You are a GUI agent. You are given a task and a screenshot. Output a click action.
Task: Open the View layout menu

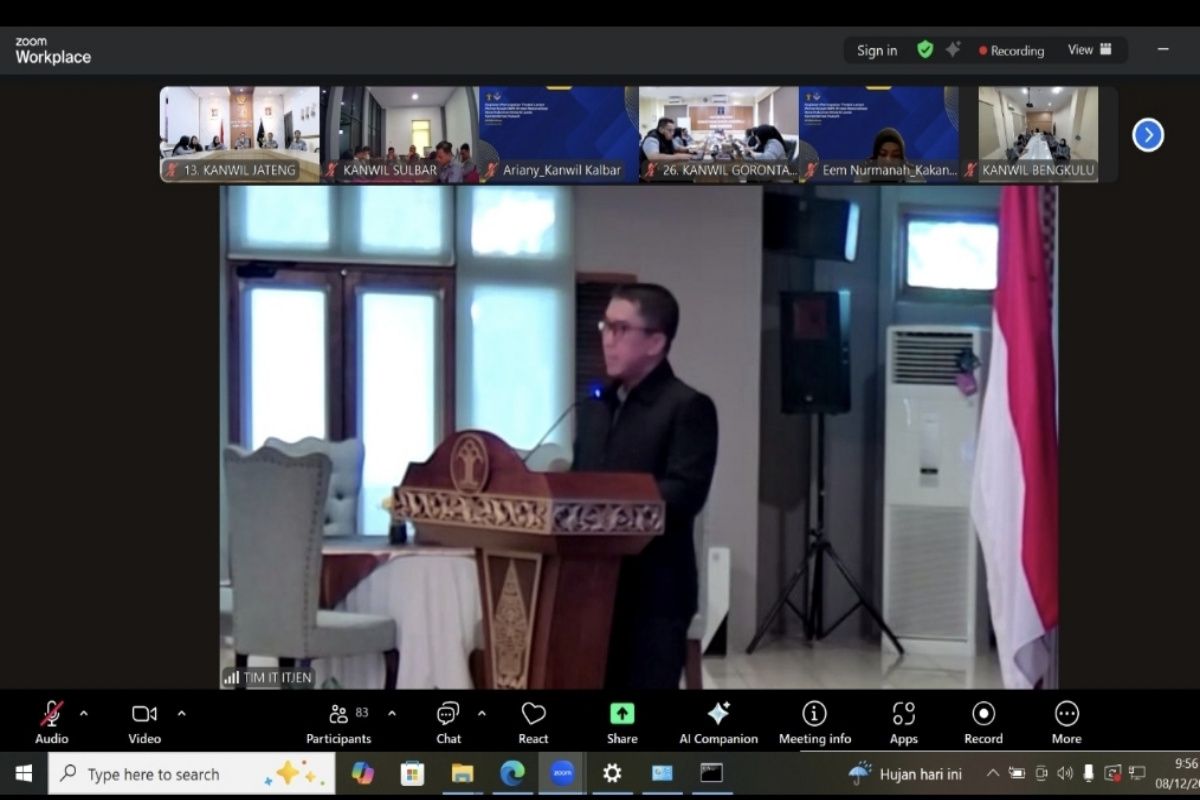coord(1089,49)
